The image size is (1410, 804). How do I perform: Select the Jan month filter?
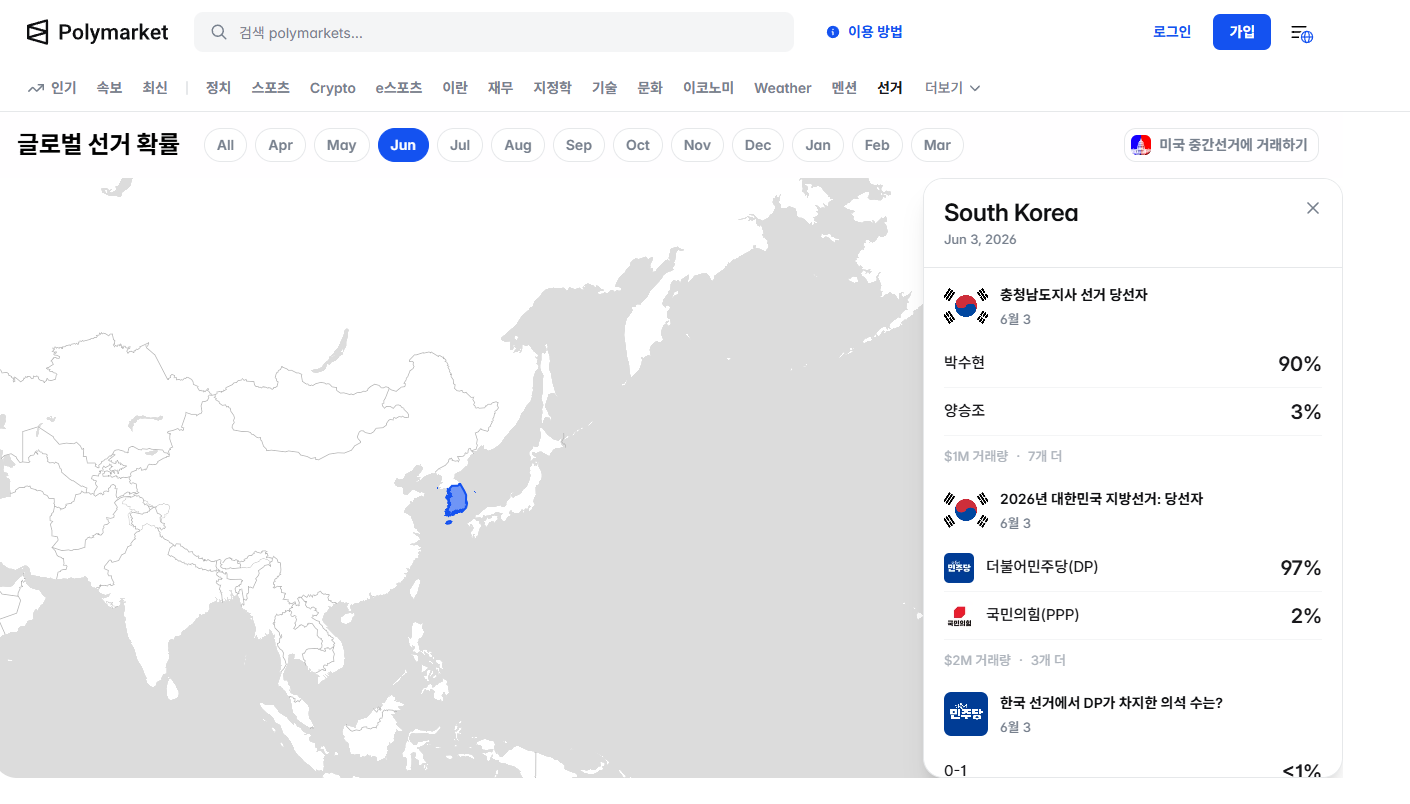click(818, 145)
